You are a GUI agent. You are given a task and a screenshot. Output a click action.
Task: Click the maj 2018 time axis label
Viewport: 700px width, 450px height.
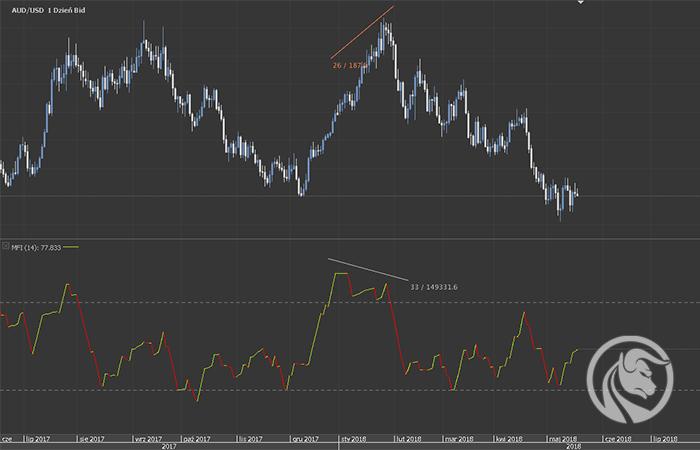(x=563, y=439)
